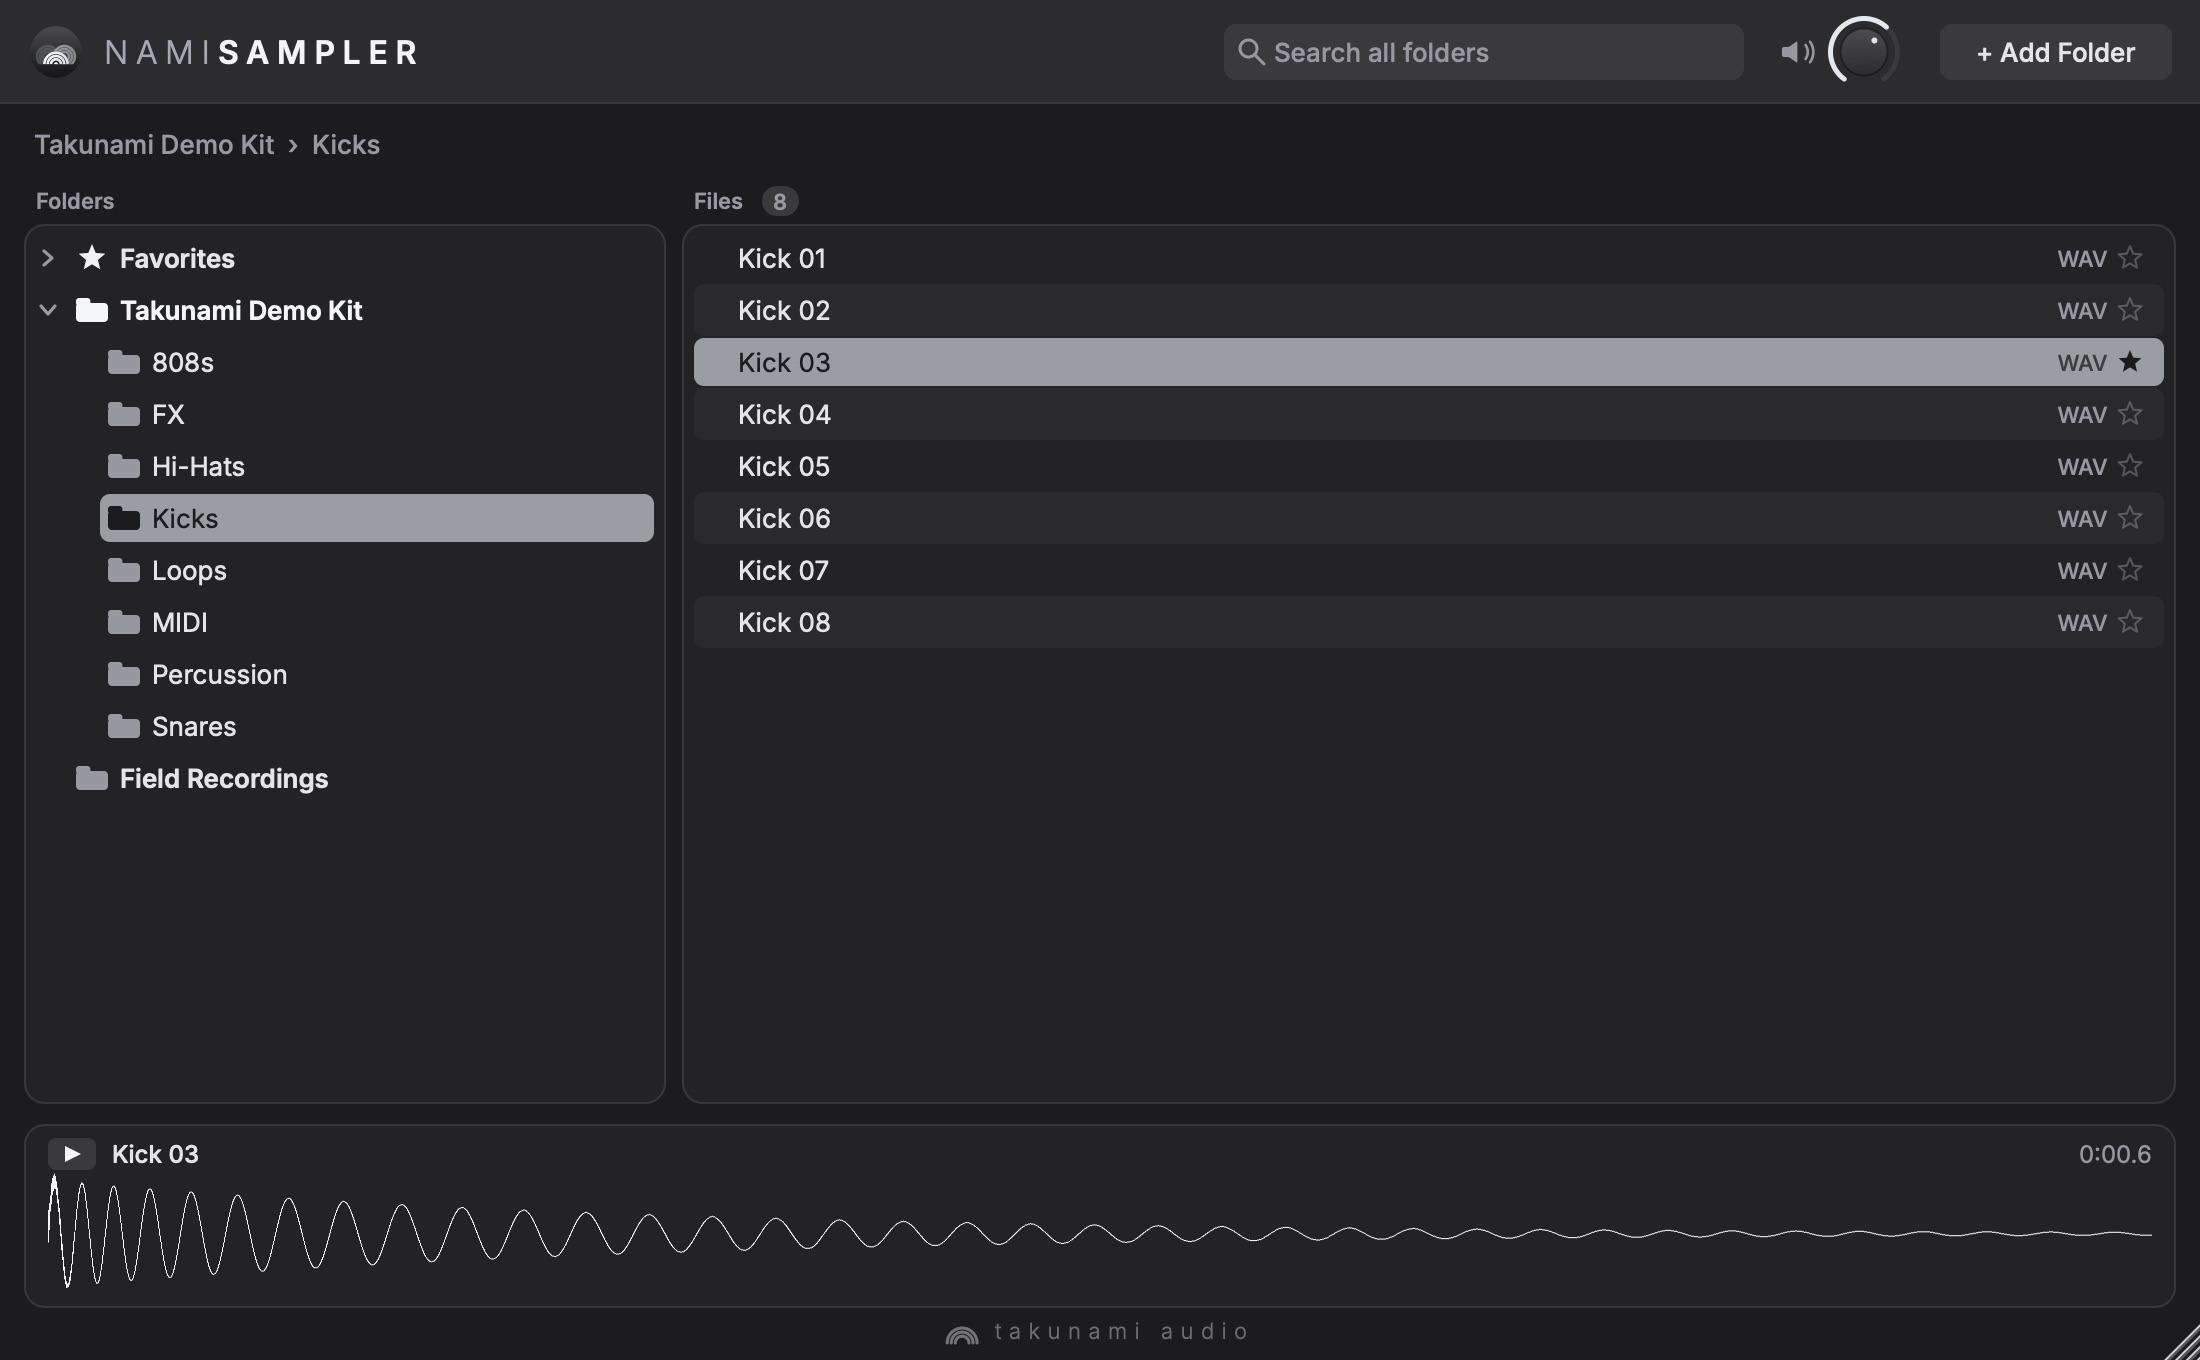Open the Percussion folder
2200x1360 pixels.
(377, 674)
